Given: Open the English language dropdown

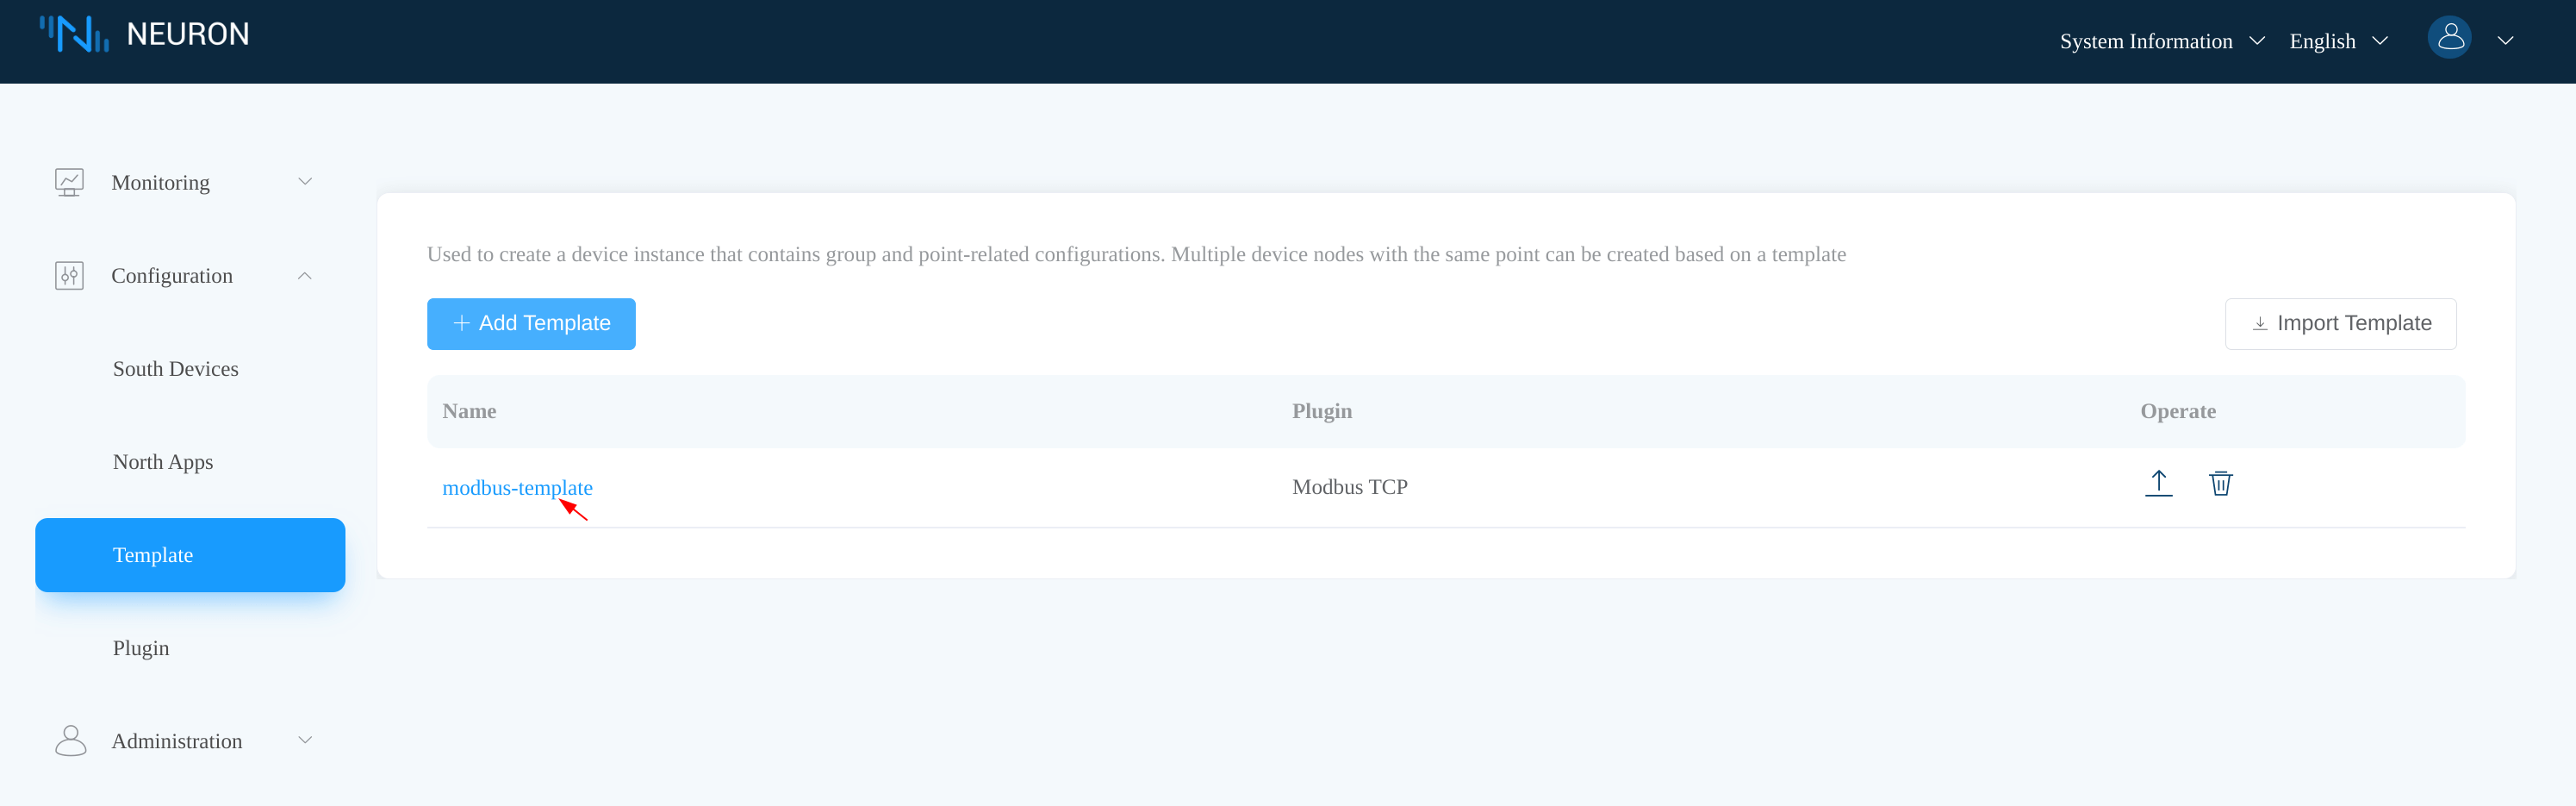Looking at the screenshot, I should (2337, 41).
